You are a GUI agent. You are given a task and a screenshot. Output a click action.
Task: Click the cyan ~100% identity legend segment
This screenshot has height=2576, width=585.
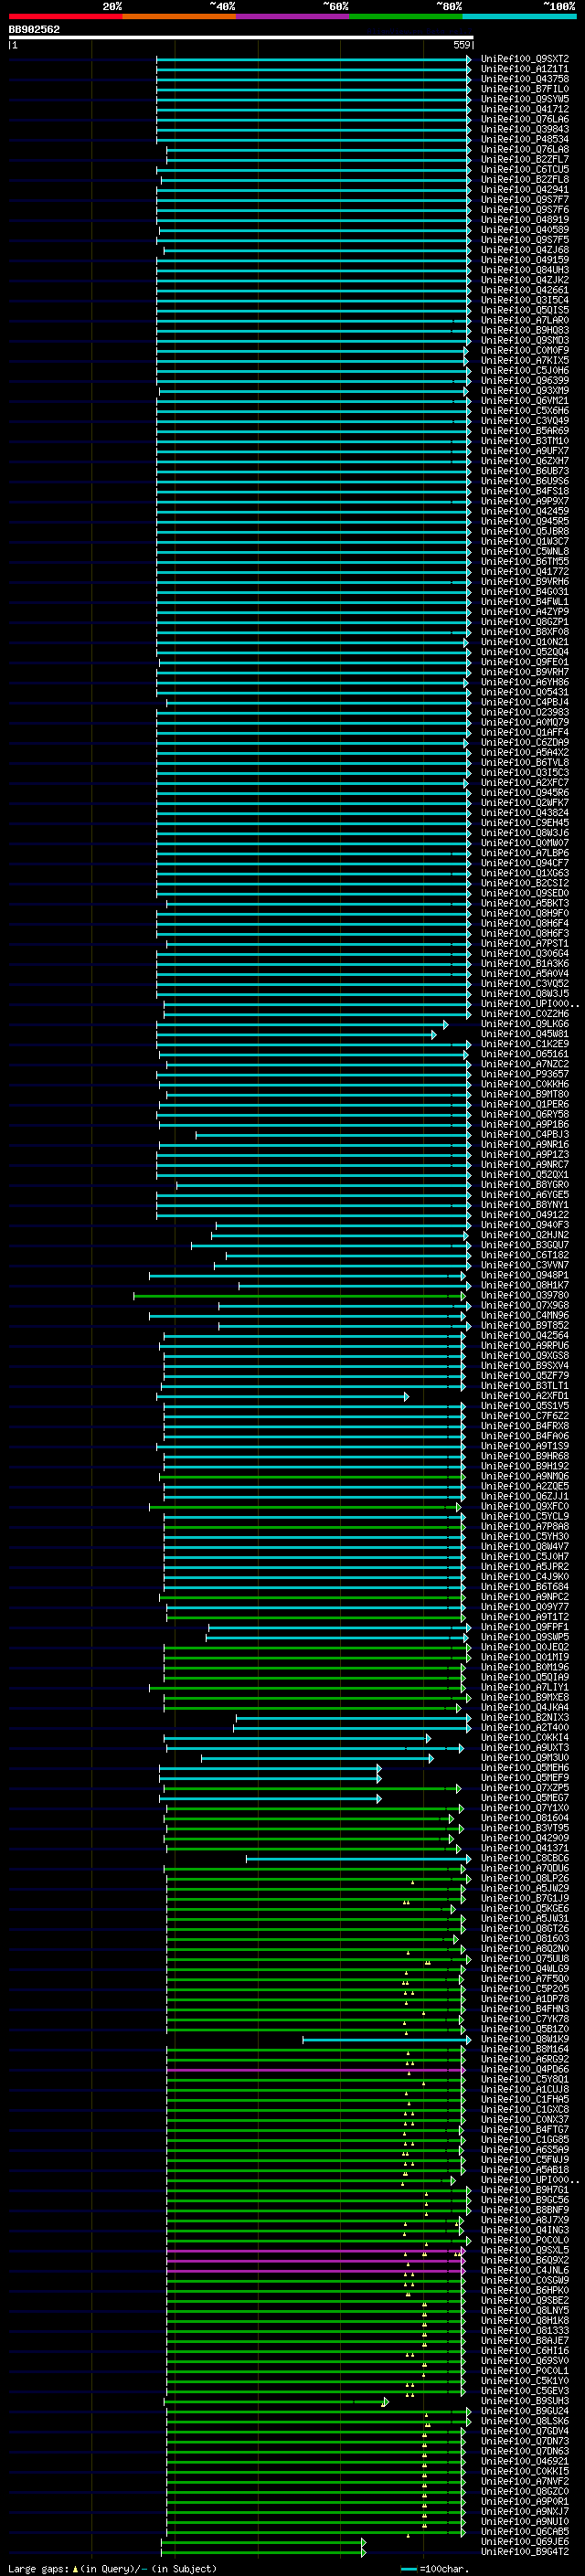click(519, 16)
